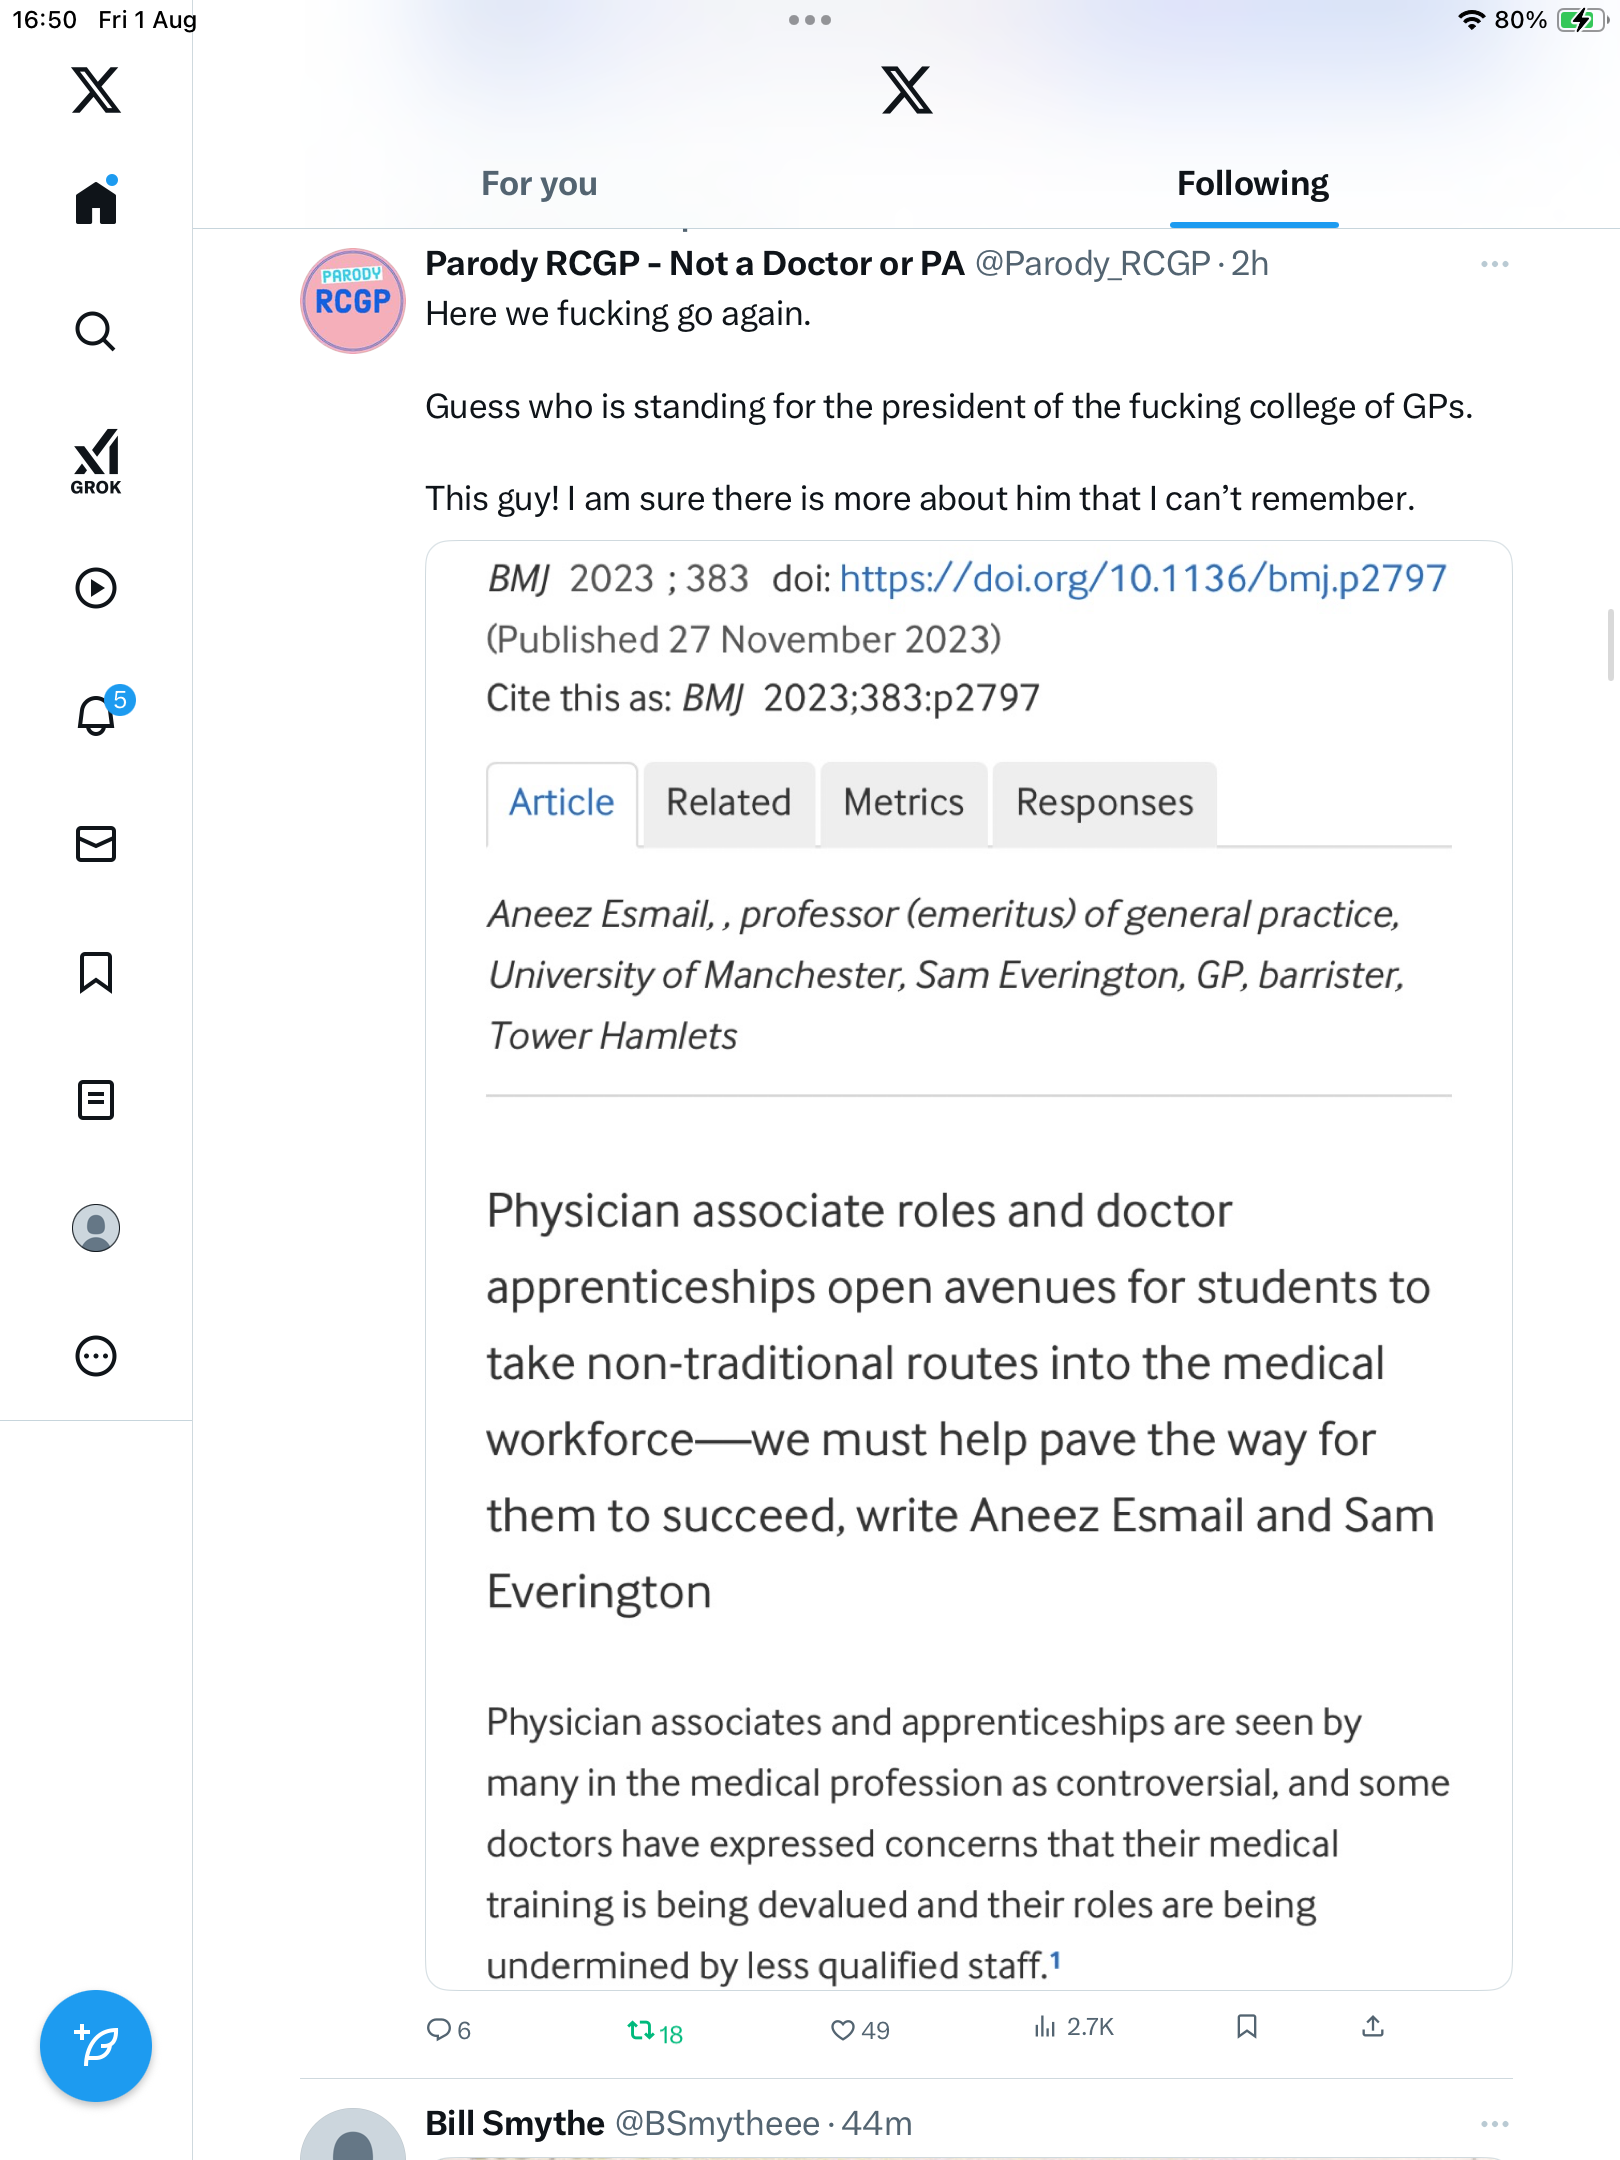This screenshot has width=1620, height=2160.
Task: Open the video play icon in sidebar
Action: (x=96, y=588)
